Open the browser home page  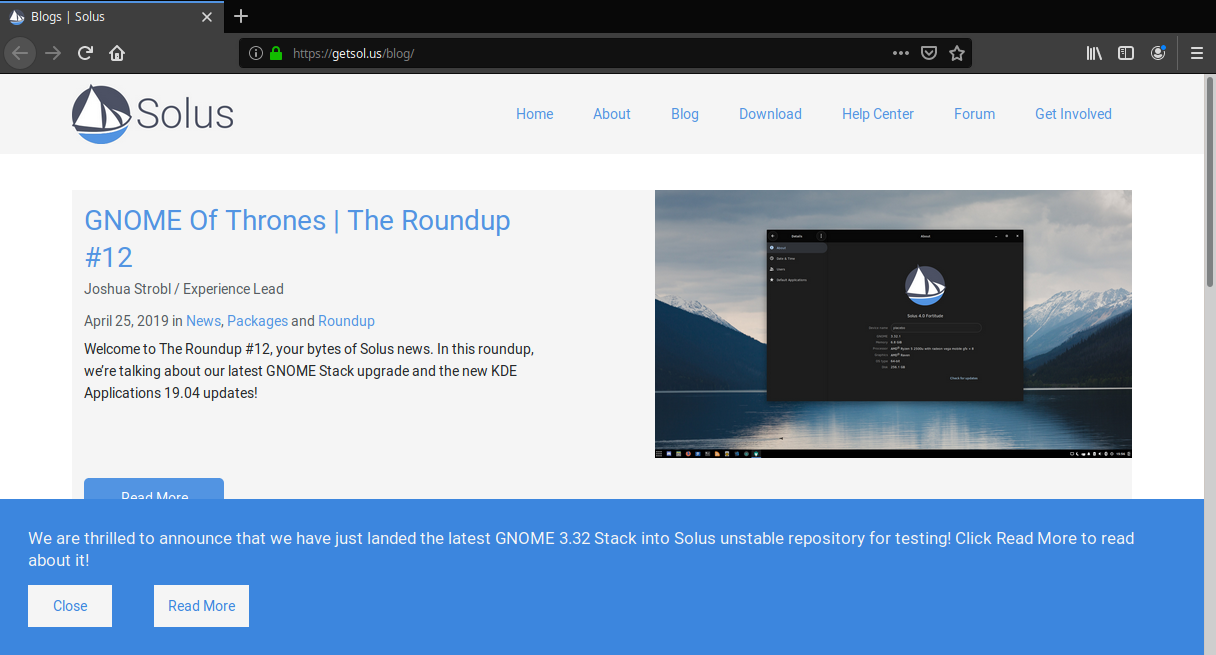[x=117, y=53]
